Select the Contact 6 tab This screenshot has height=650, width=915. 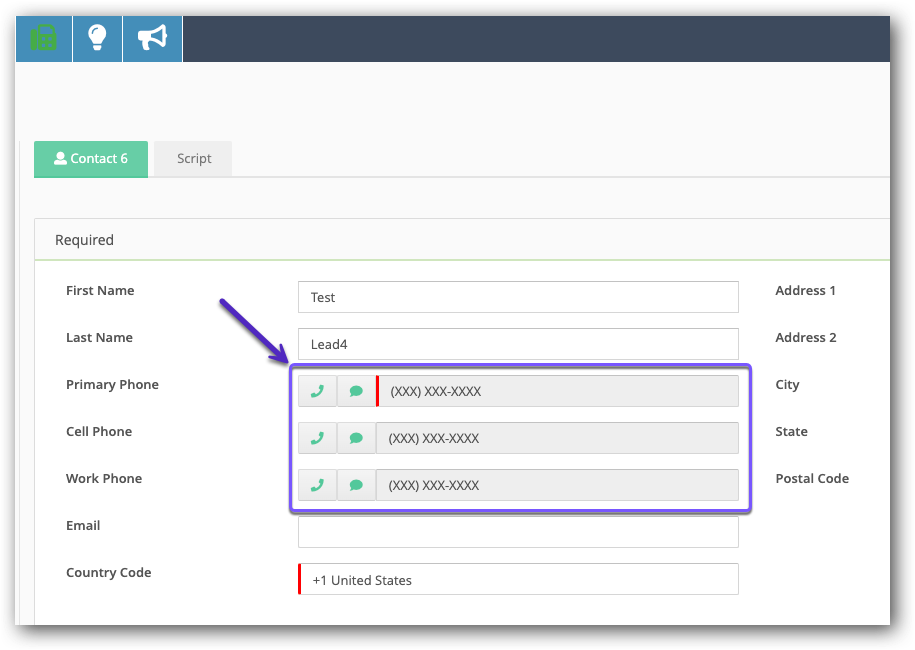(x=91, y=159)
